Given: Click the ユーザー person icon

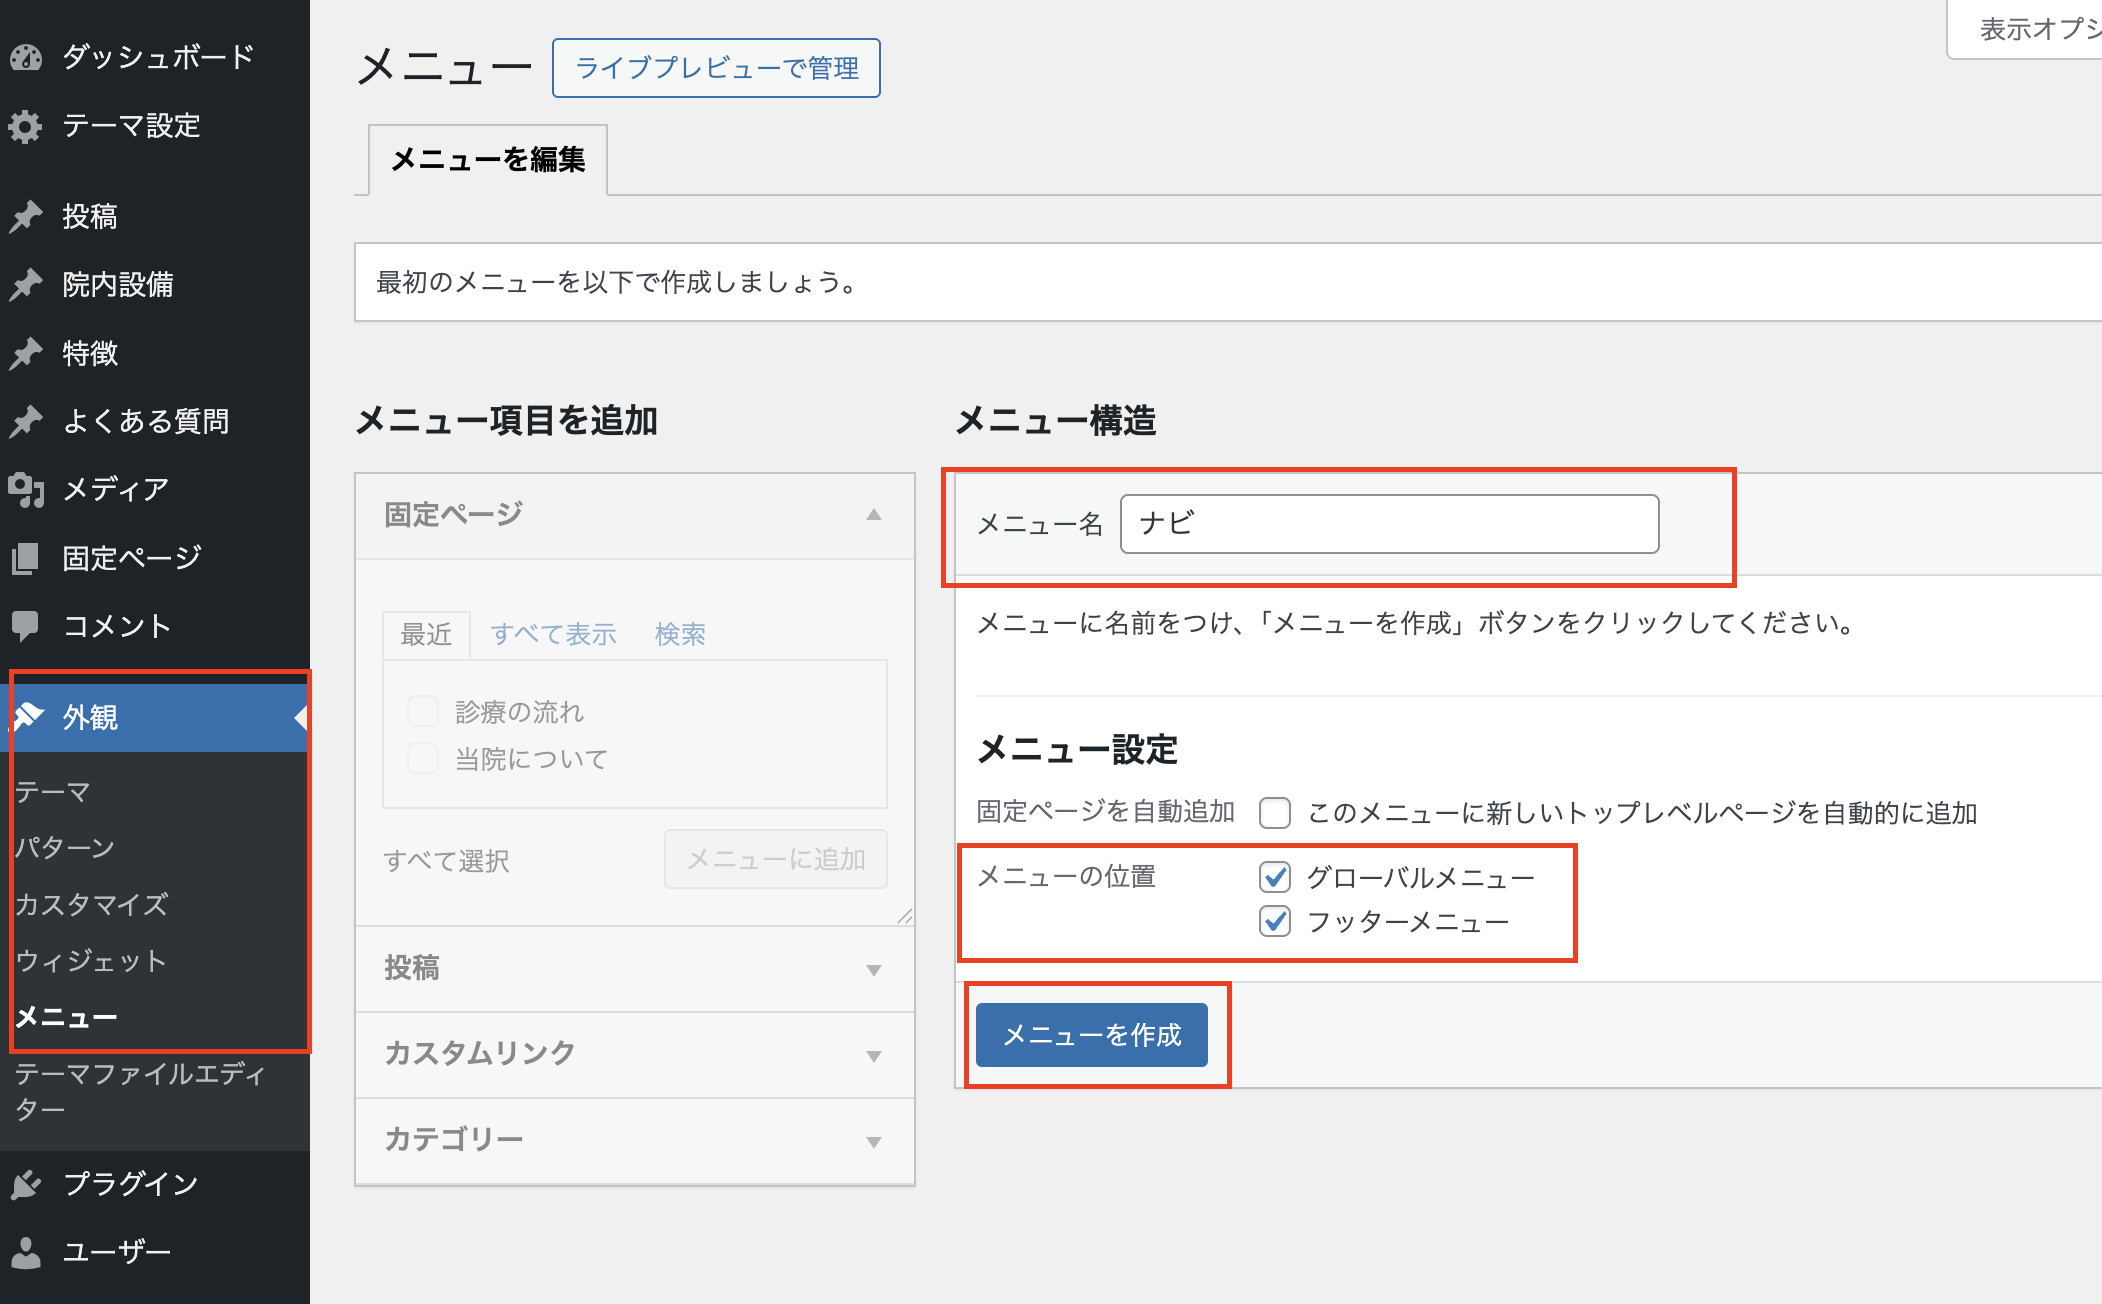Looking at the screenshot, I should click(x=26, y=1252).
